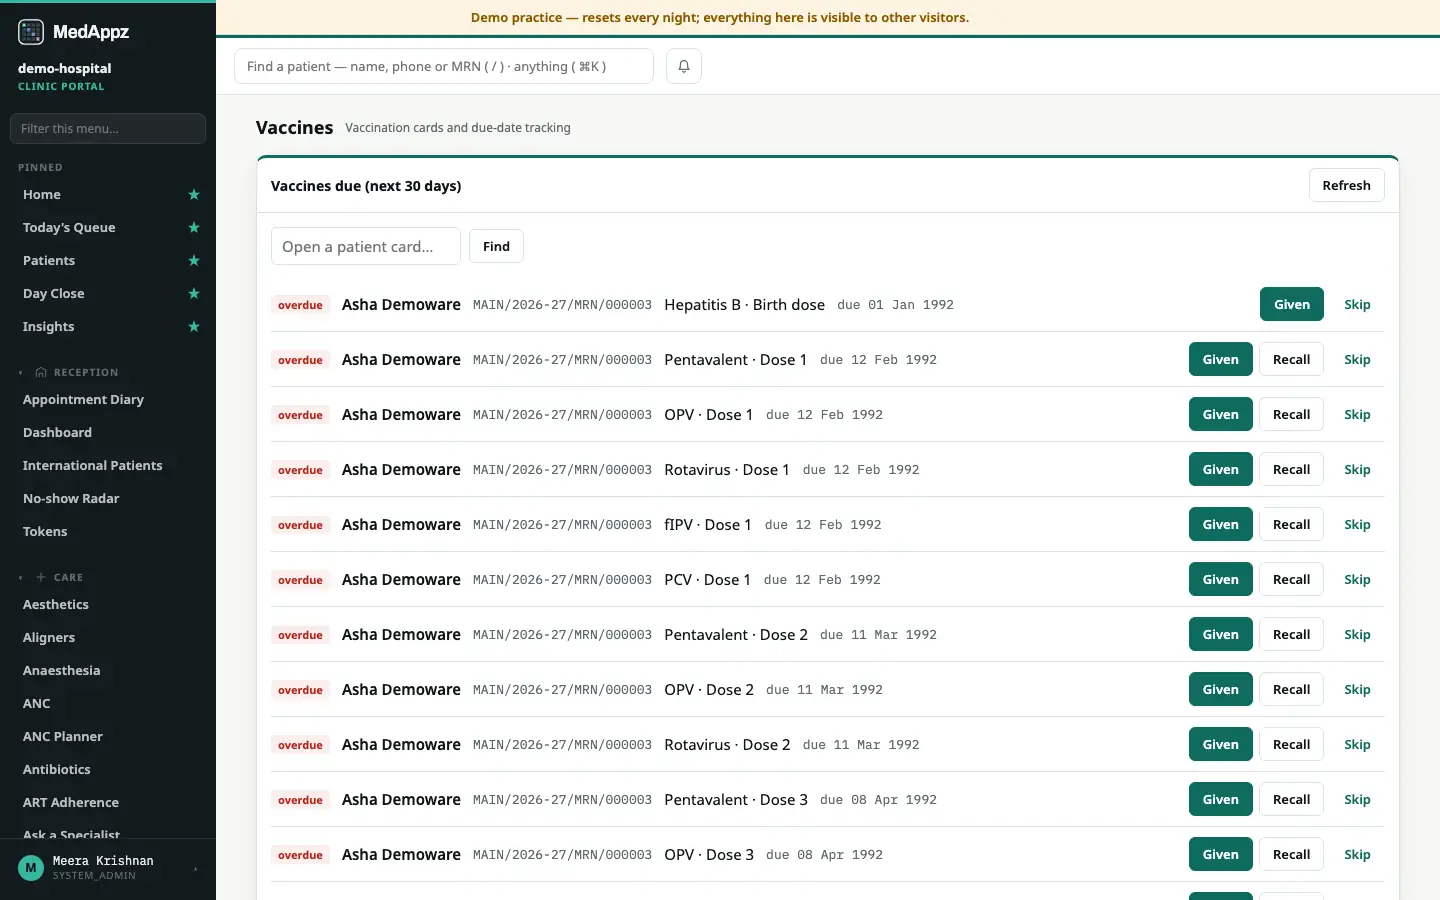
Task: Skip PCV Dose 1
Action: pos(1357,580)
